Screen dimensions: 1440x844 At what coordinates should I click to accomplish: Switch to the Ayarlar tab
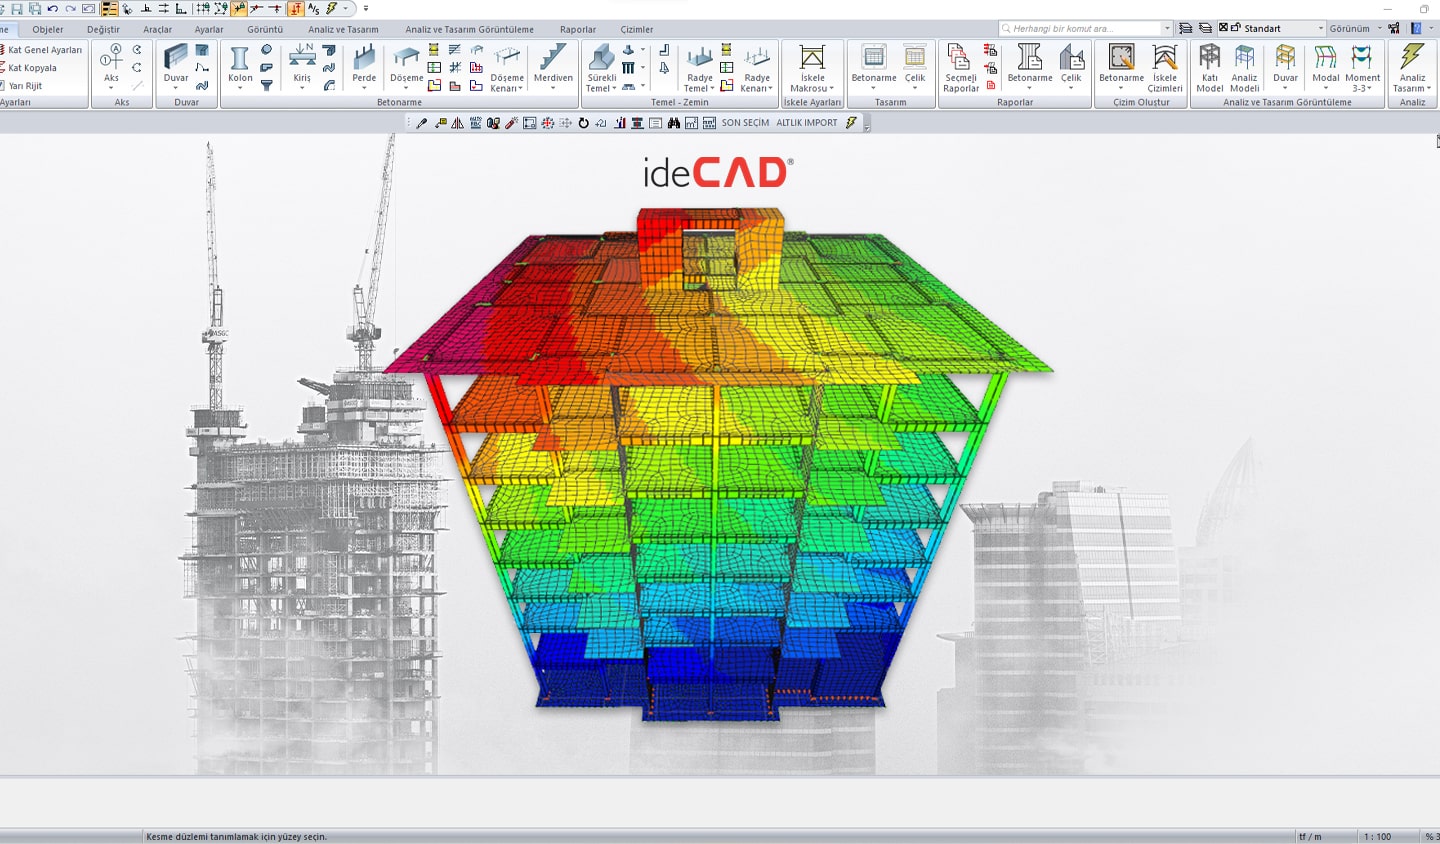209,29
